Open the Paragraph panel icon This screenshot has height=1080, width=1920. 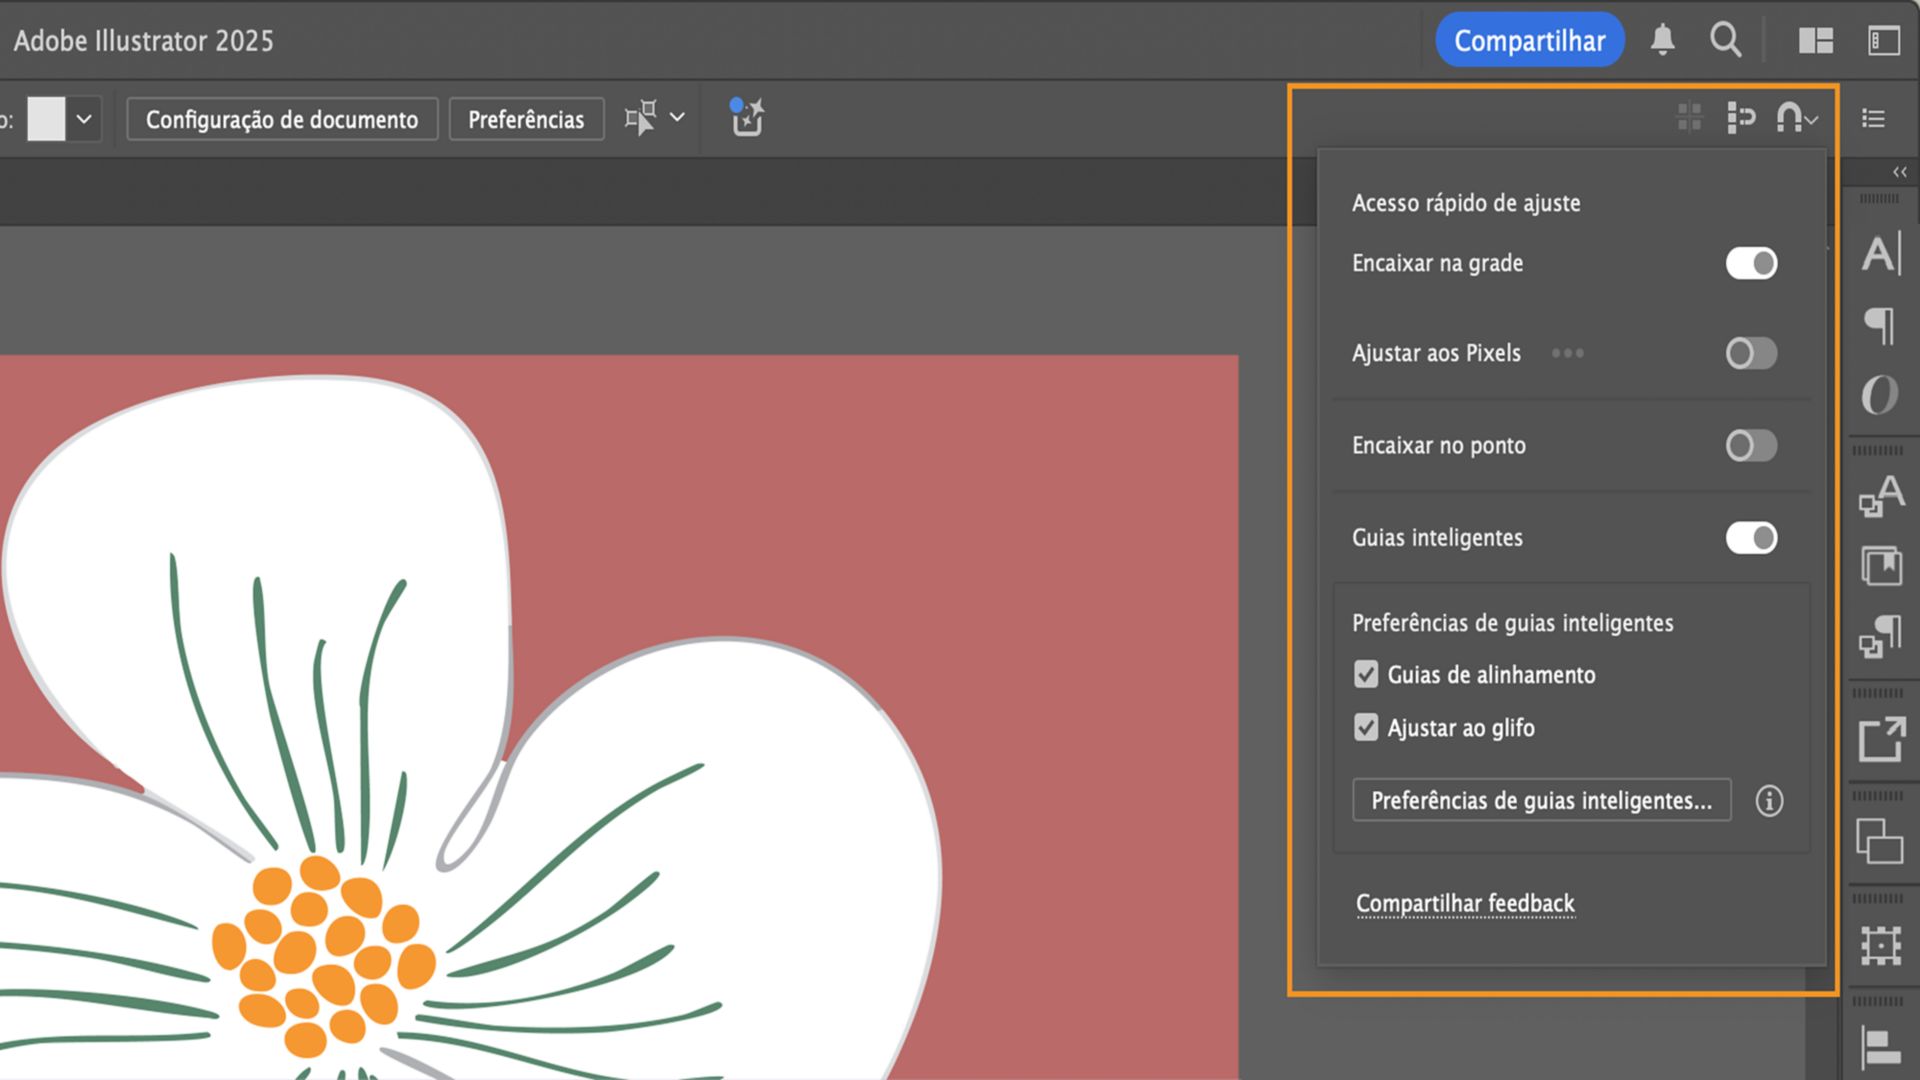[1880, 325]
